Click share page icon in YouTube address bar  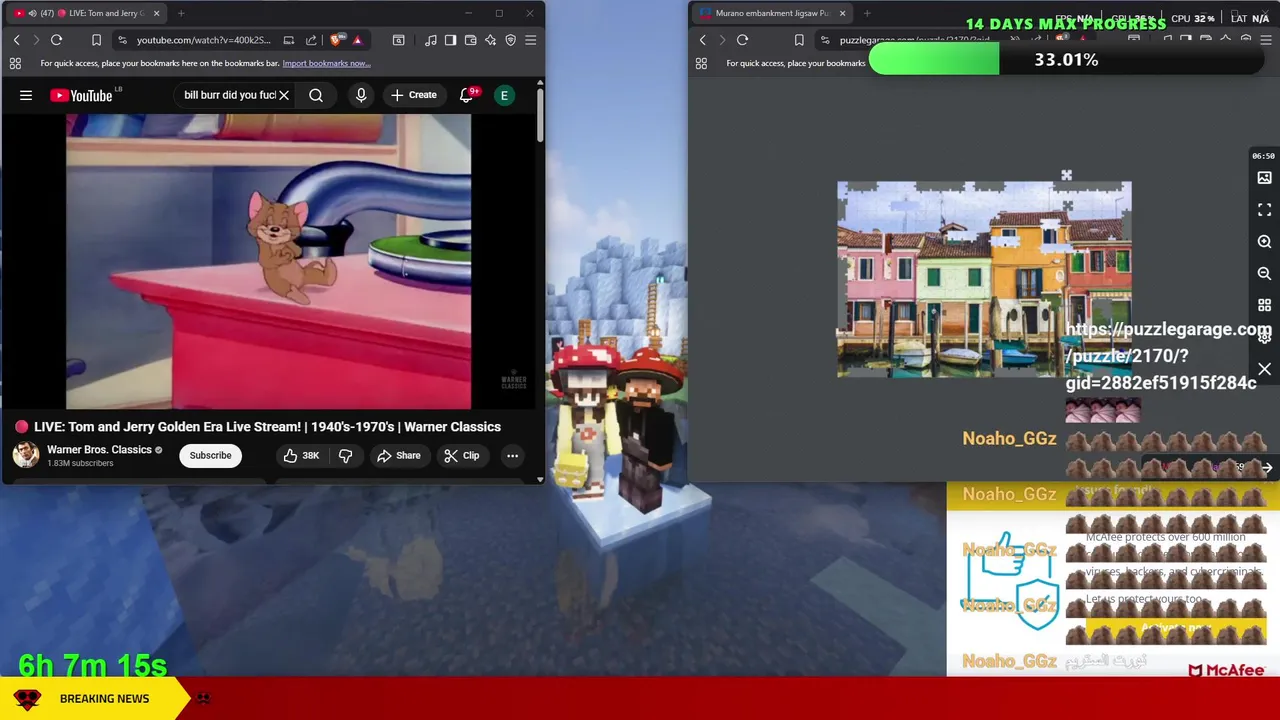click(x=311, y=40)
